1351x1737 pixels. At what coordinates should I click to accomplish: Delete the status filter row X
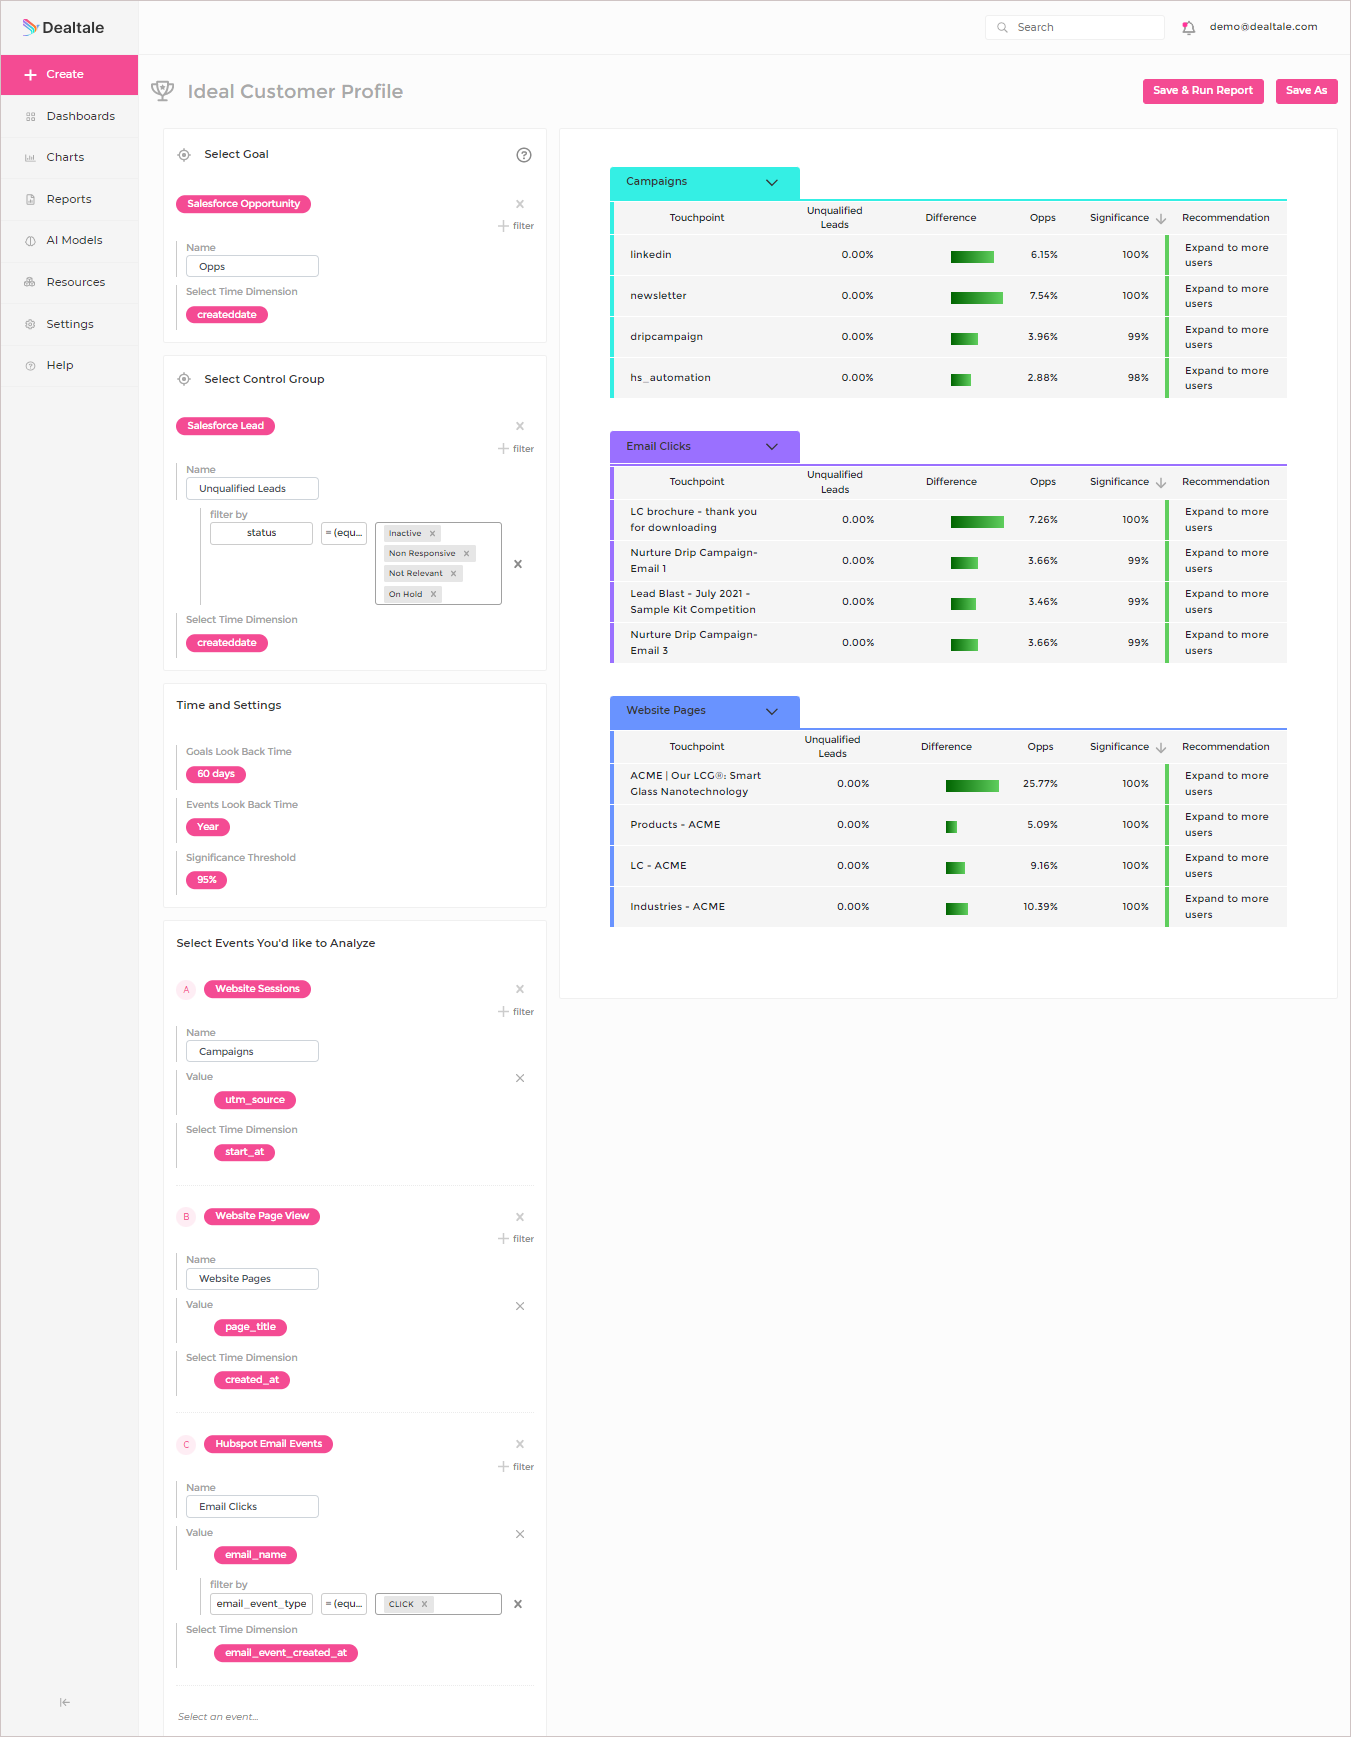pyautogui.click(x=518, y=564)
